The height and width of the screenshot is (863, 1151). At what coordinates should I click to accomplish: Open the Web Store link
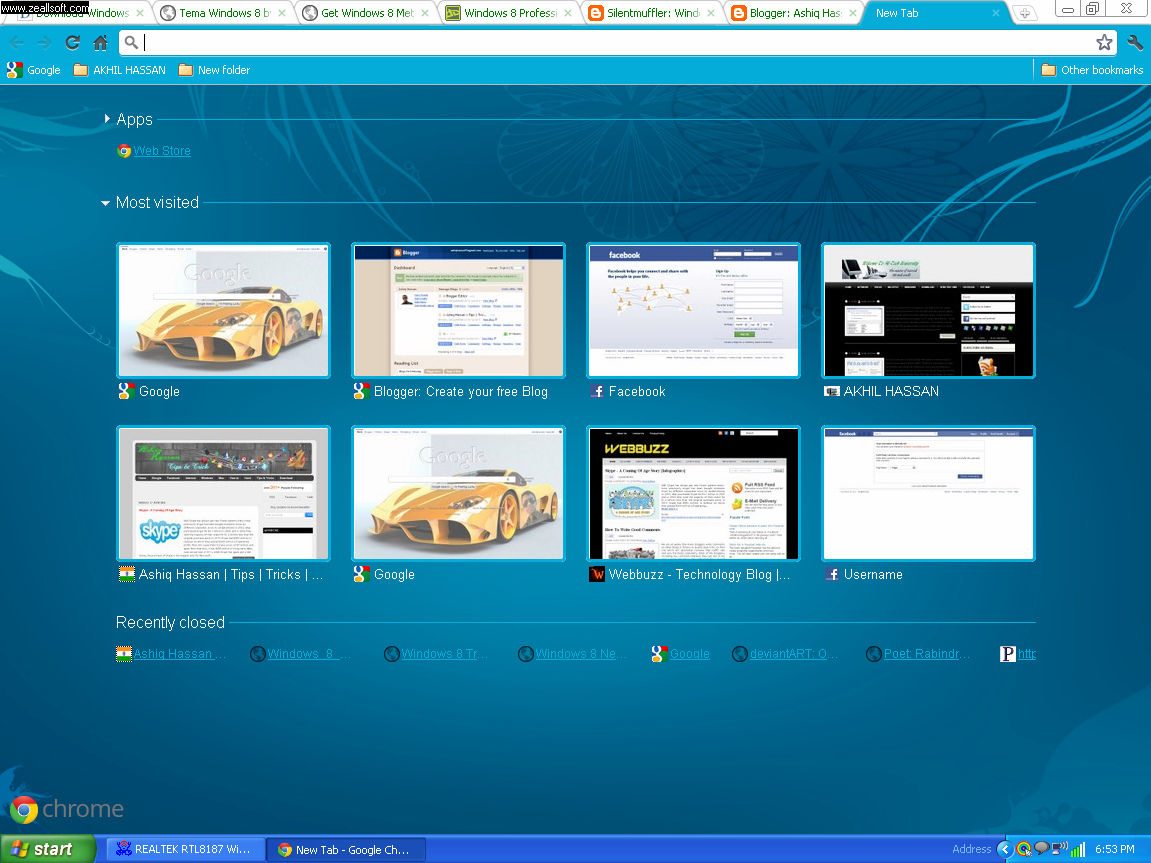162,150
